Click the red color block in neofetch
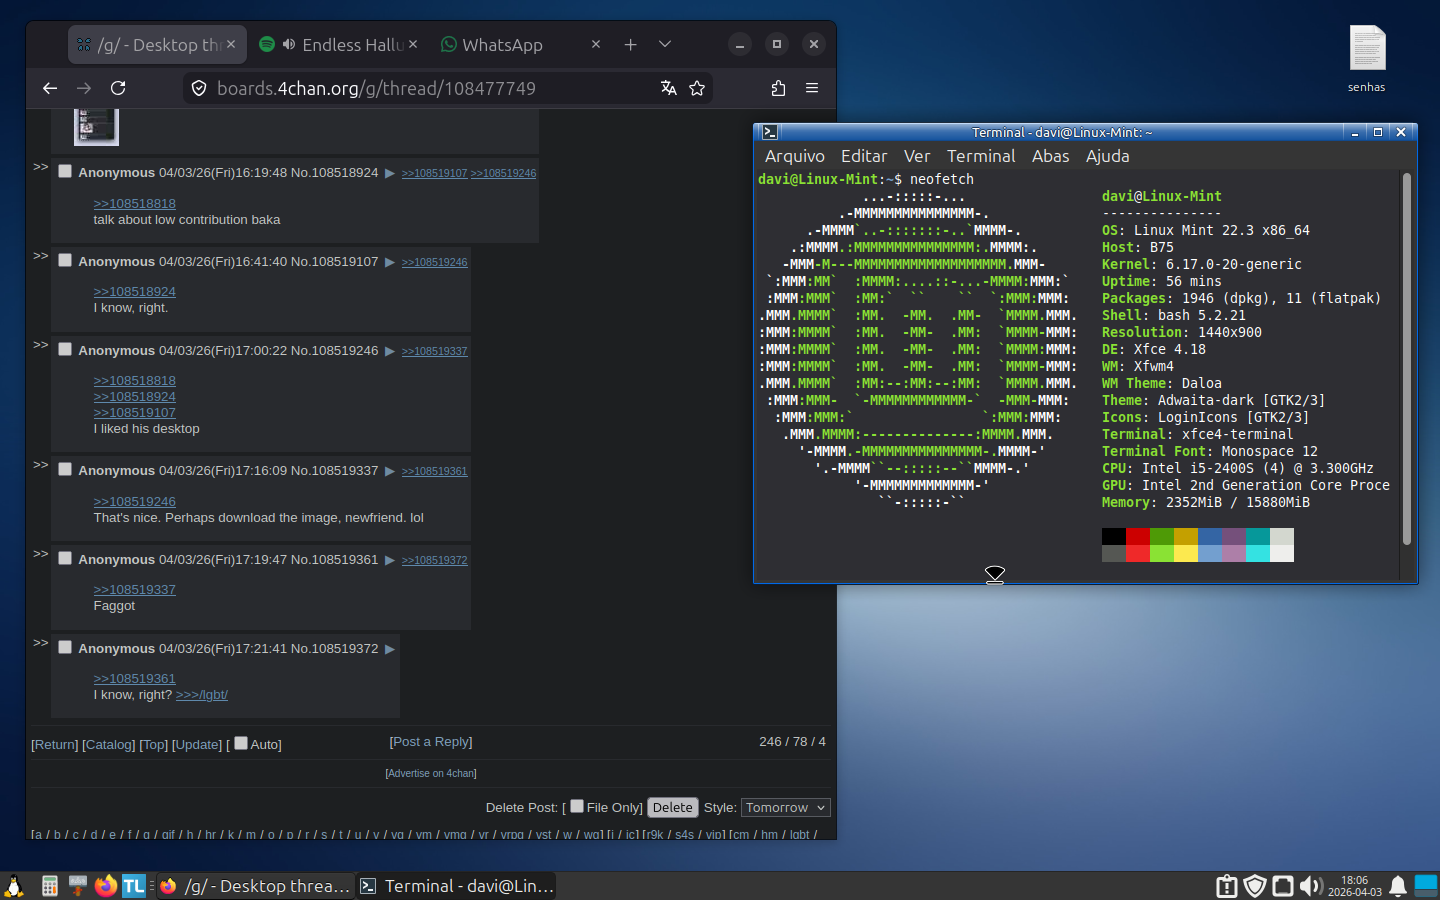The width and height of the screenshot is (1440, 900). 1137,537
